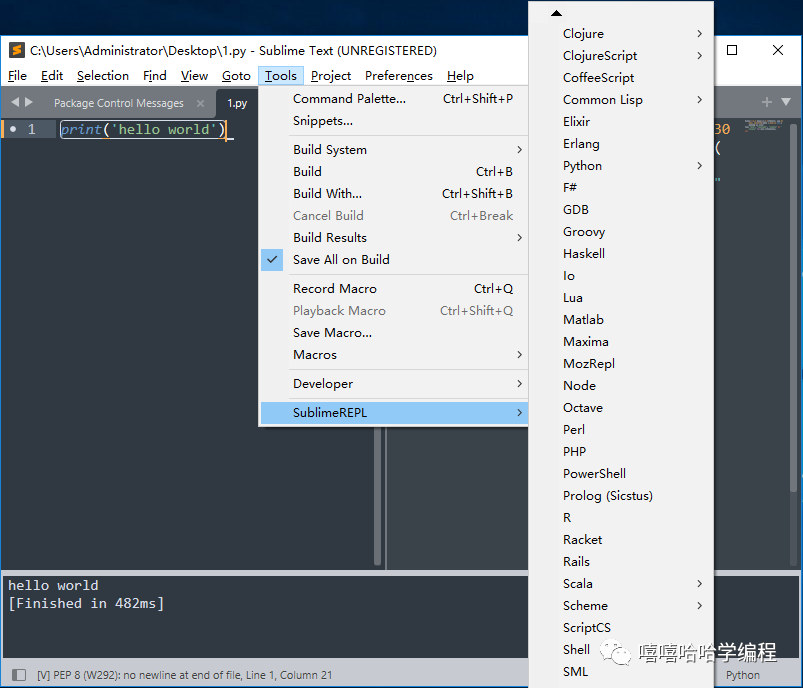Image resolution: width=803 pixels, height=688 pixels.
Task: Select Maxima REPL
Action: coord(621,342)
